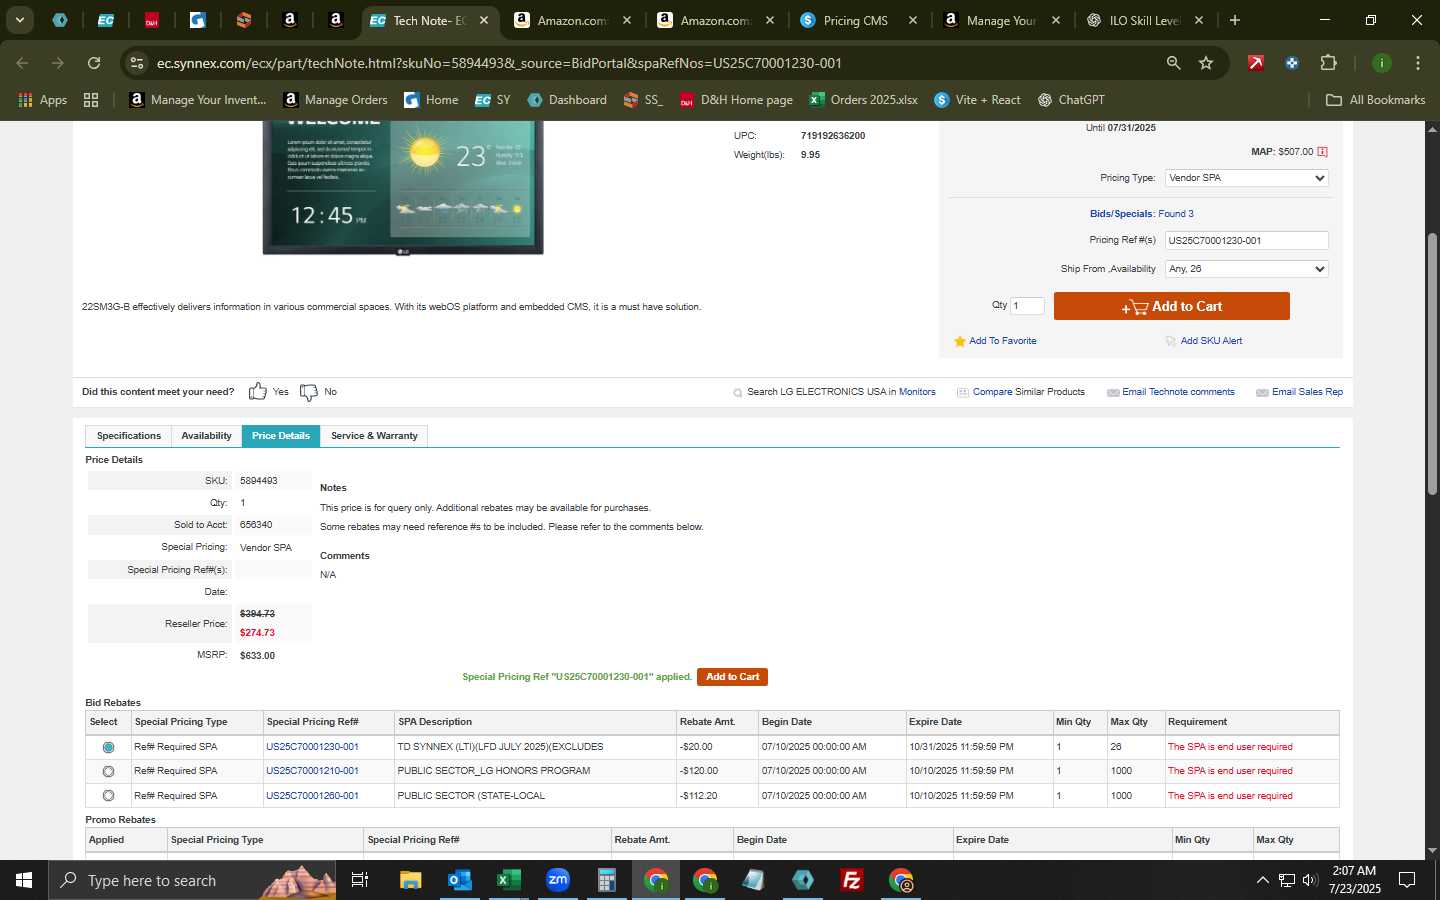Open Outlook from the taskbar

point(459,880)
